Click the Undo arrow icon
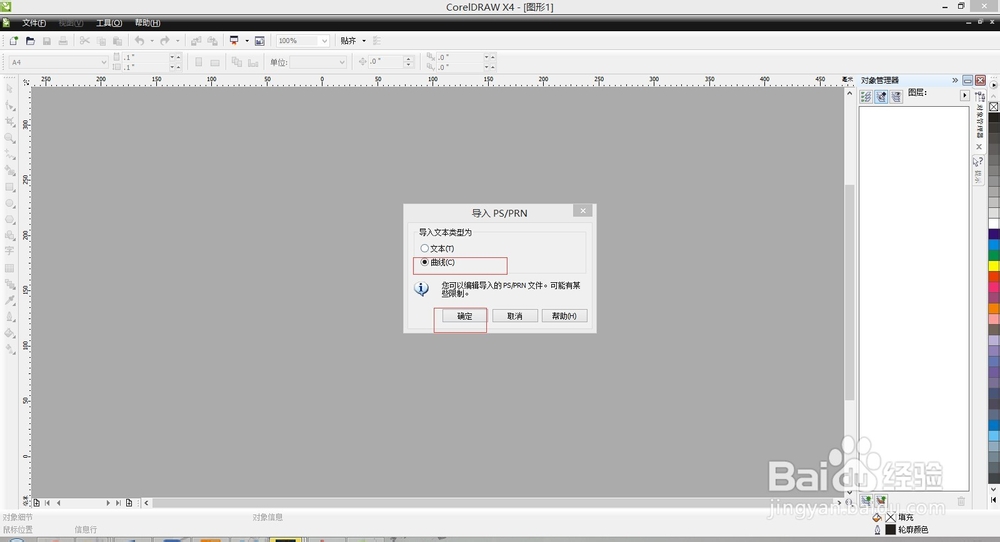1000x542 pixels. tap(140, 41)
